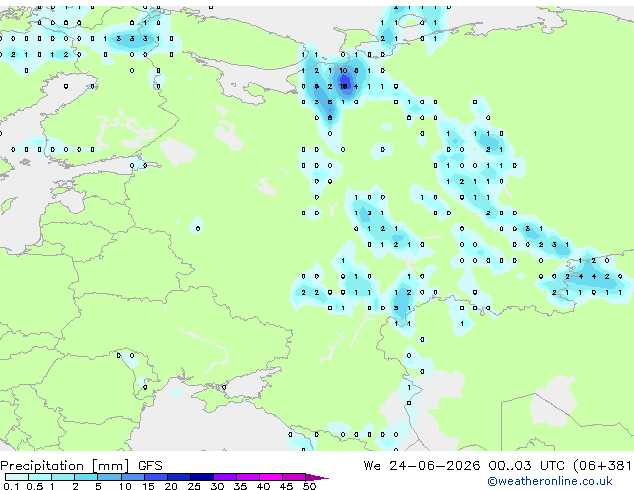Pick the 1–2 mm legend swatch

coord(63,477)
